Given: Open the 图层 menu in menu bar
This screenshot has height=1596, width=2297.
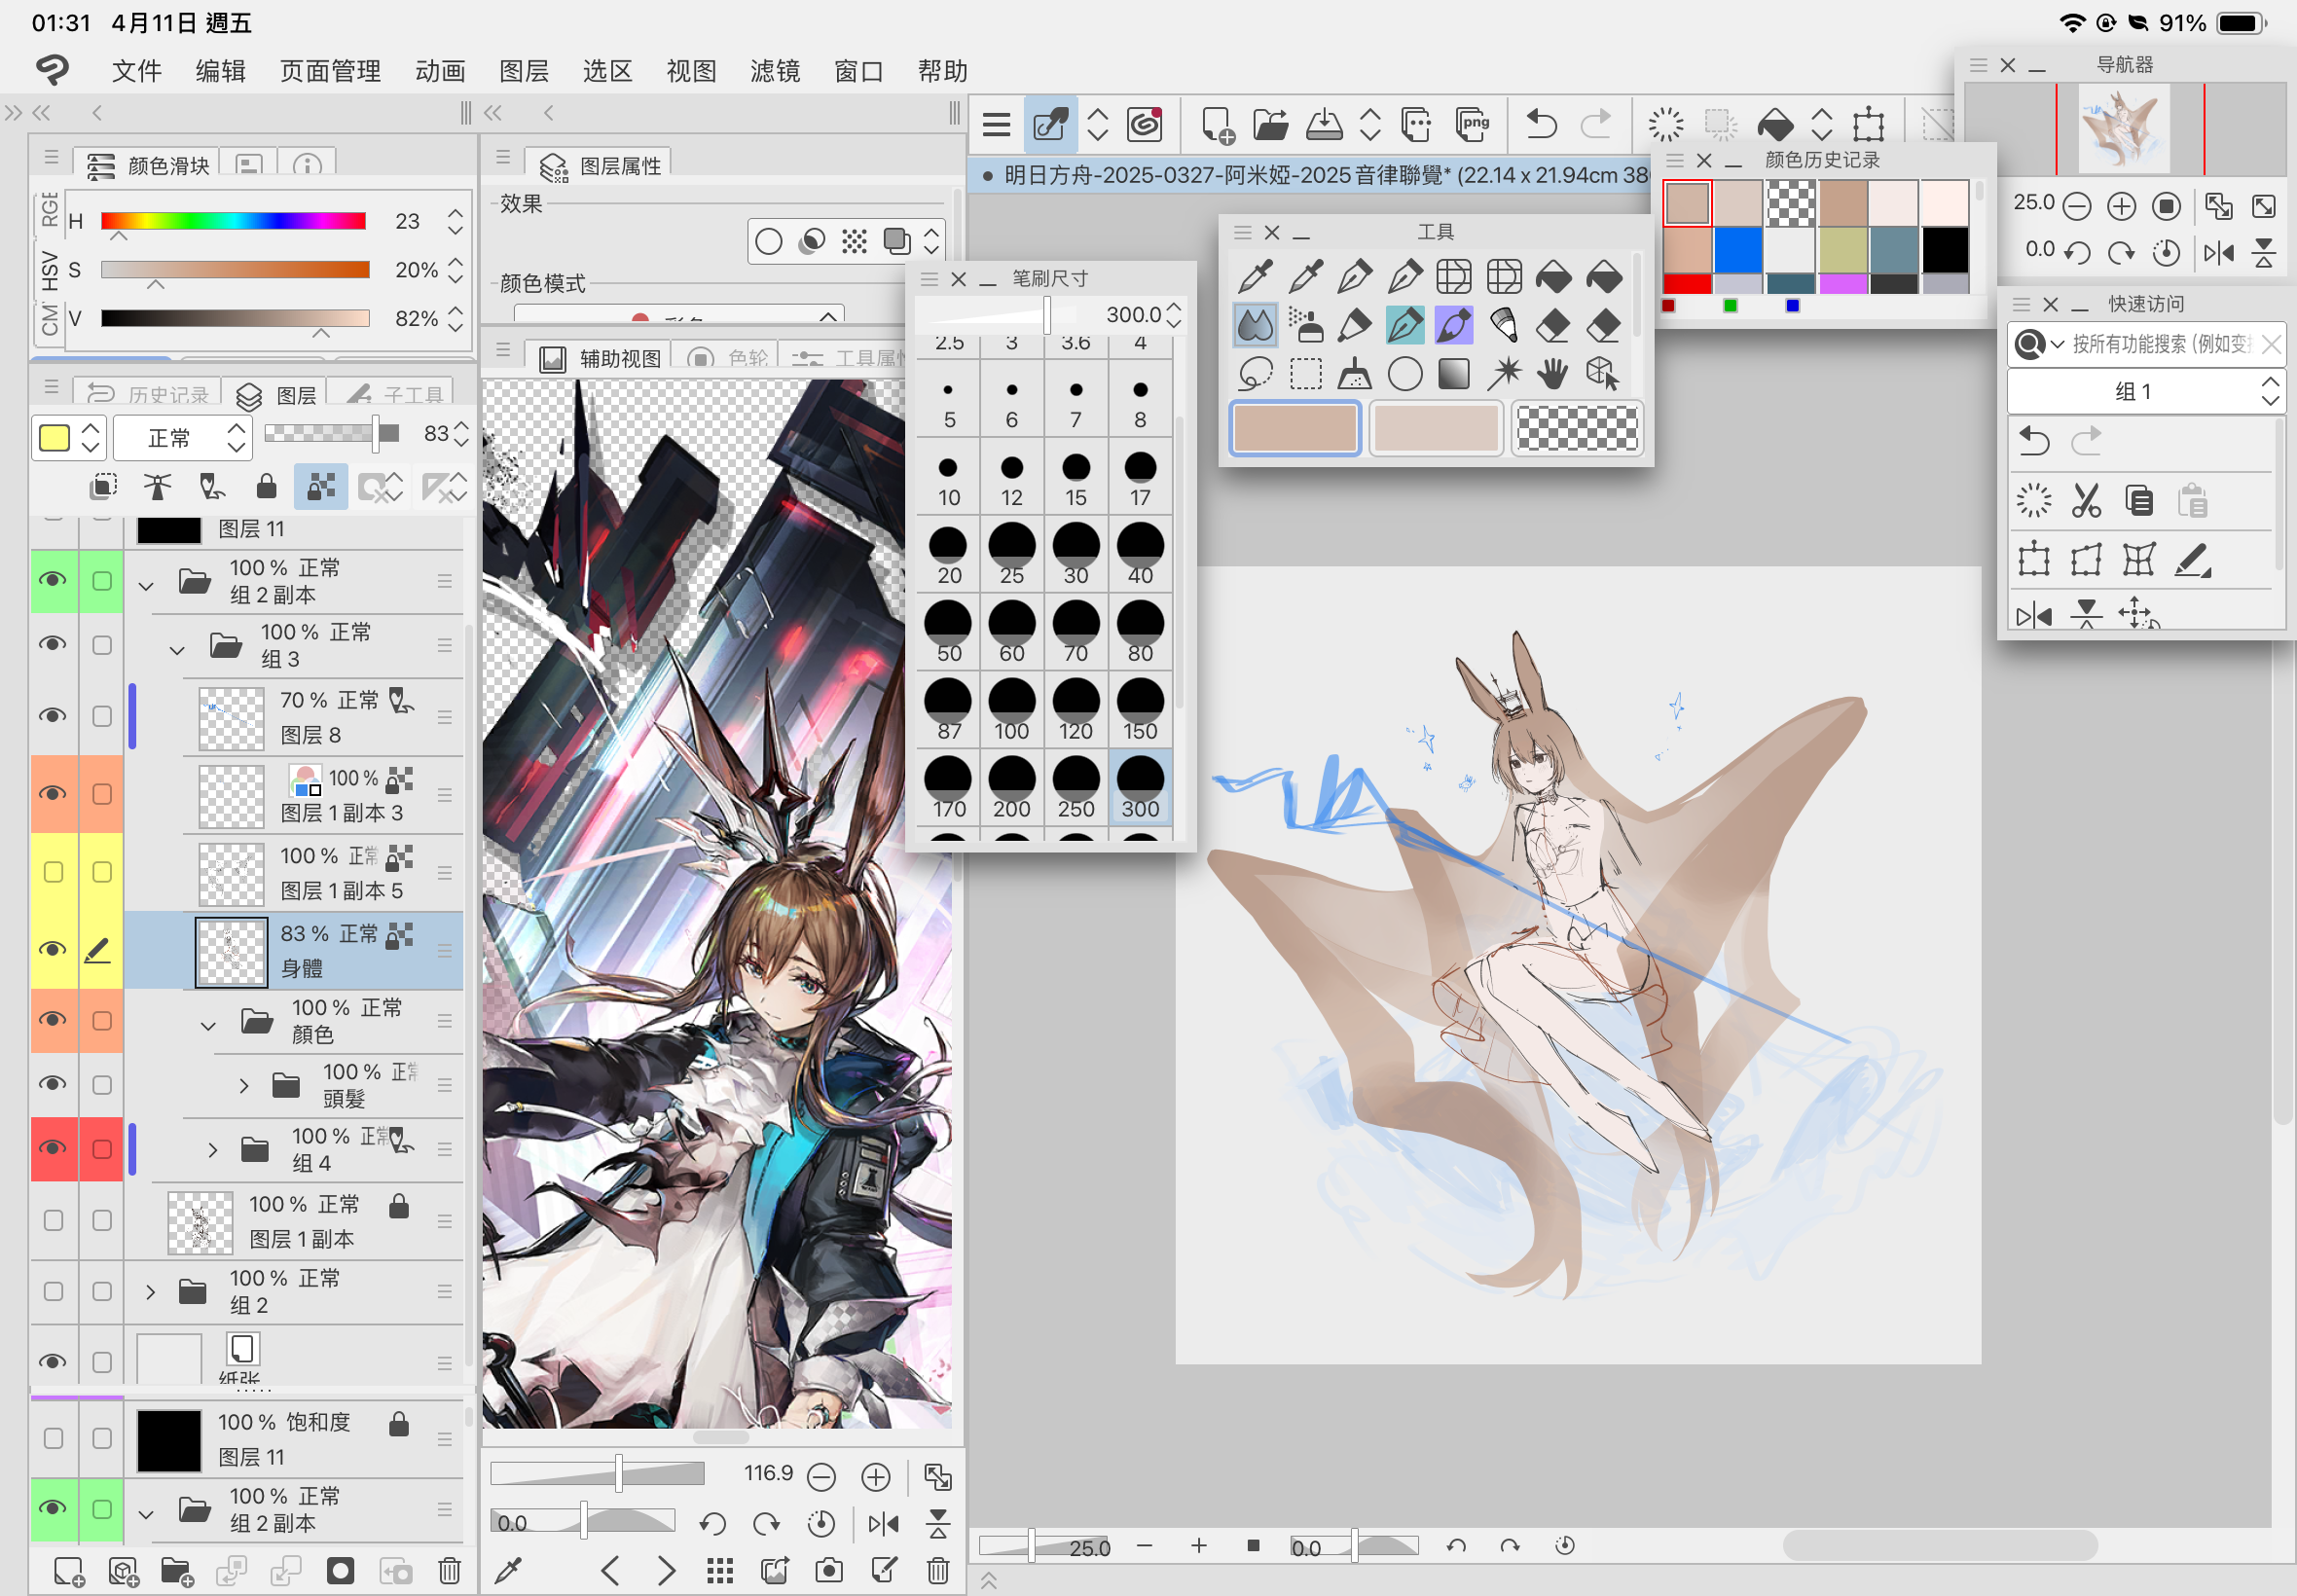Looking at the screenshot, I should click(524, 71).
